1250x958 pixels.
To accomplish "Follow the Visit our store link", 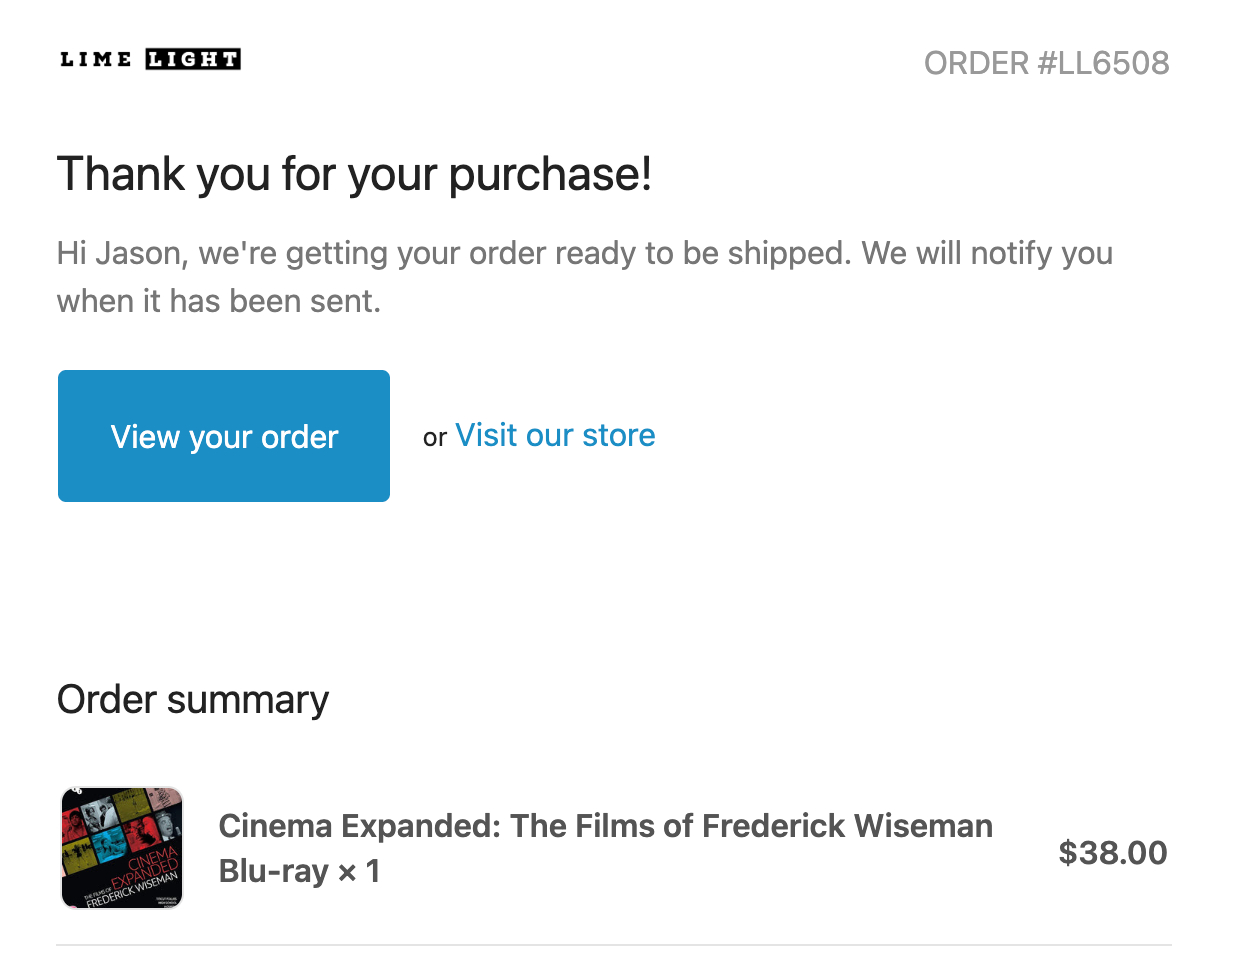I will [555, 435].
